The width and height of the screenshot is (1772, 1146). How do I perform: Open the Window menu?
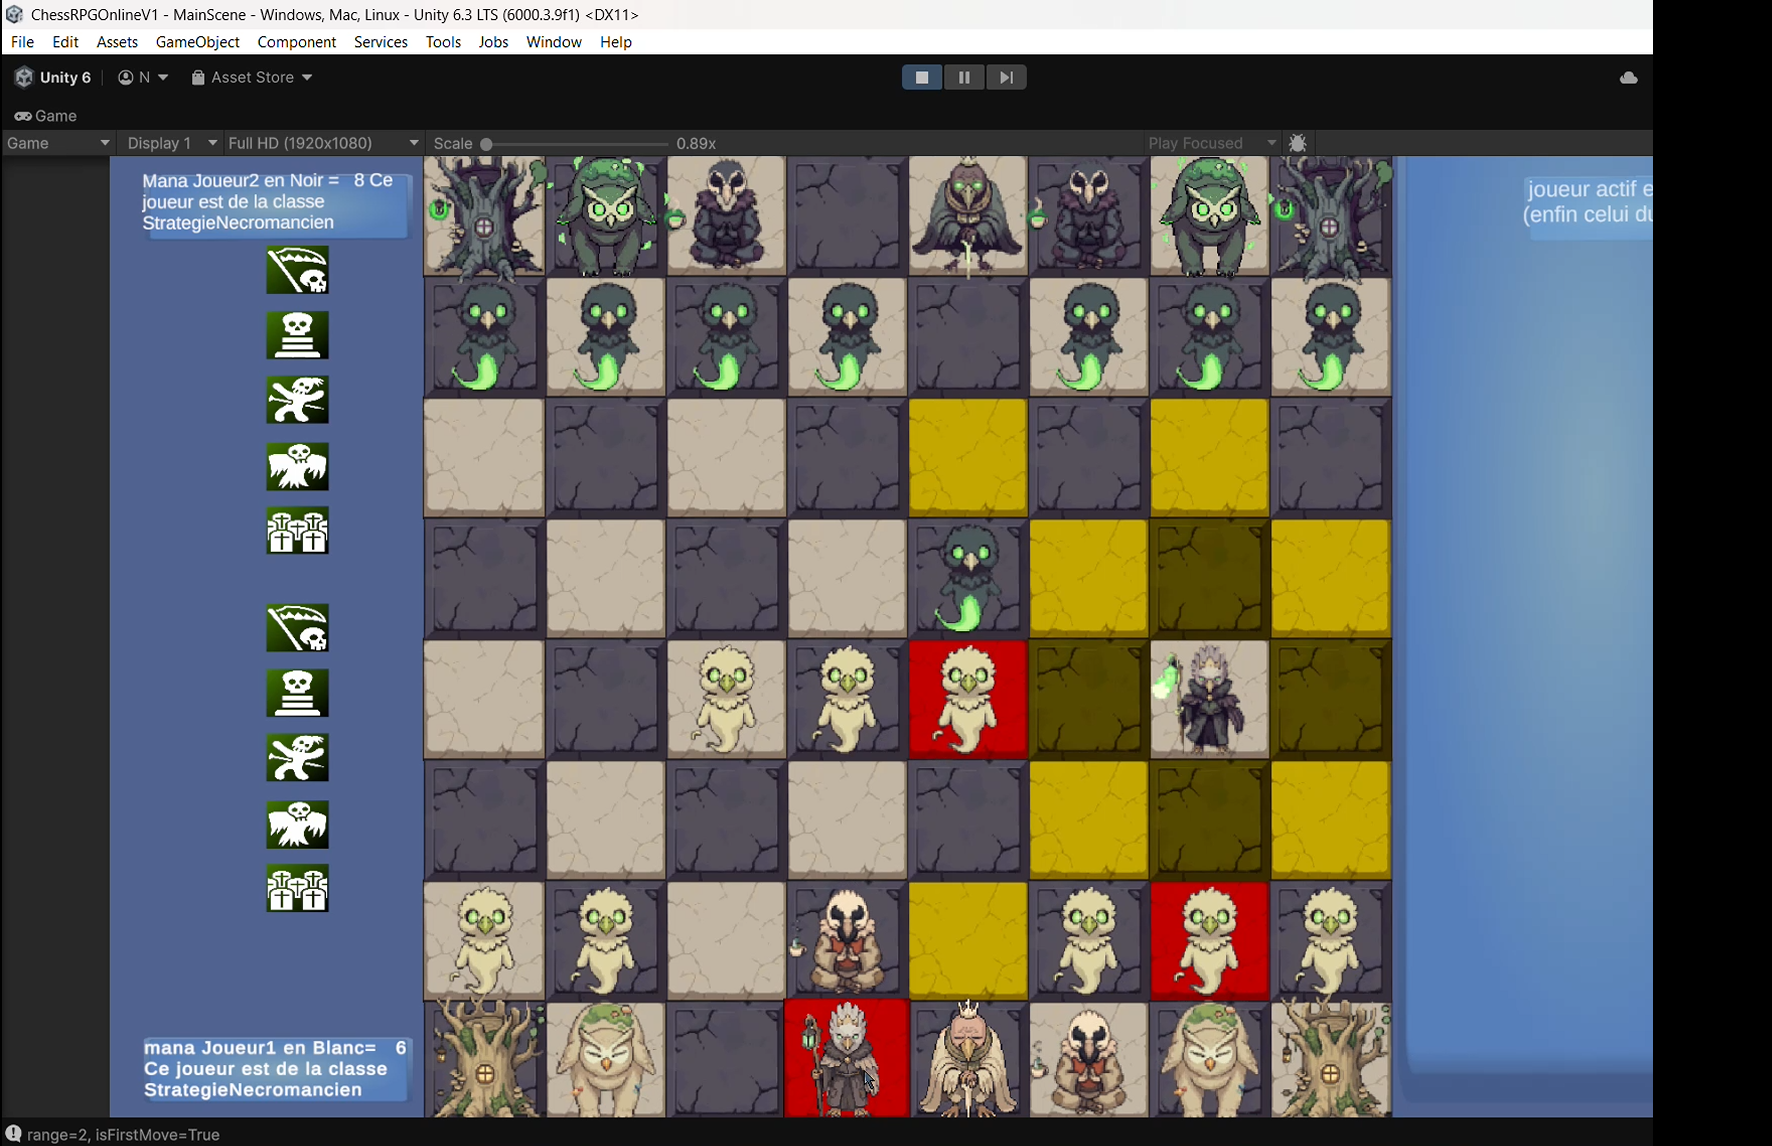(x=554, y=42)
